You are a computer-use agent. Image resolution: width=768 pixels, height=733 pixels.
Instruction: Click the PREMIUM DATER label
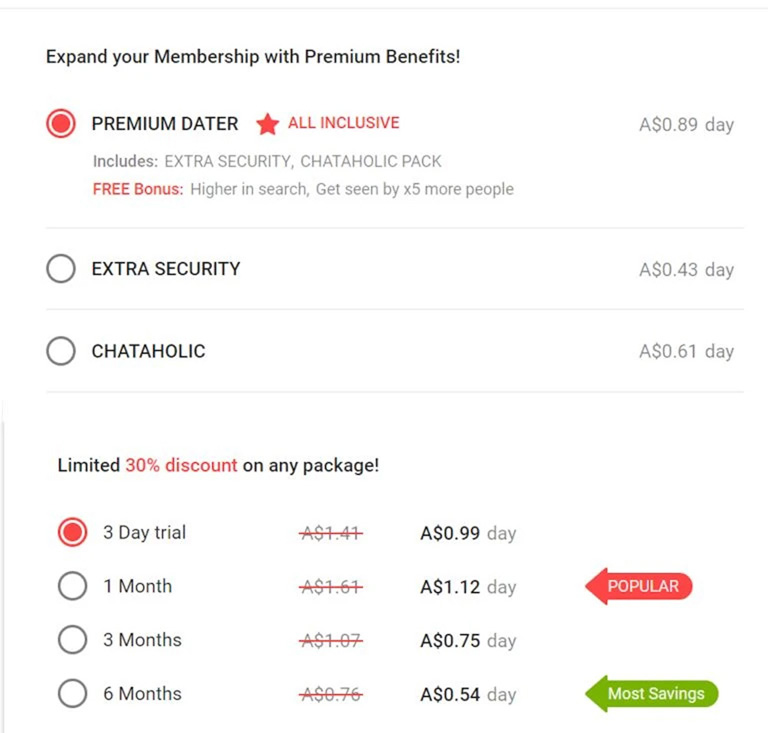[x=165, y=124]
